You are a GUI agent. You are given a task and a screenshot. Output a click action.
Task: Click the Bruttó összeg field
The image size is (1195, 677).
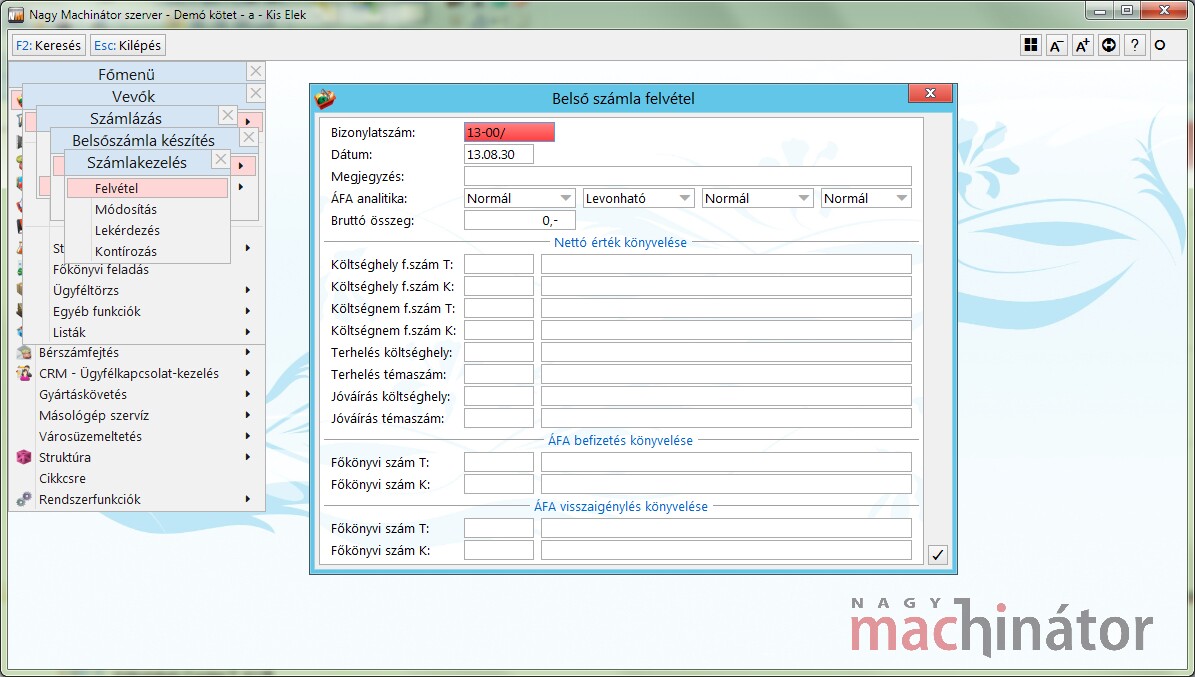pos(519,220)
